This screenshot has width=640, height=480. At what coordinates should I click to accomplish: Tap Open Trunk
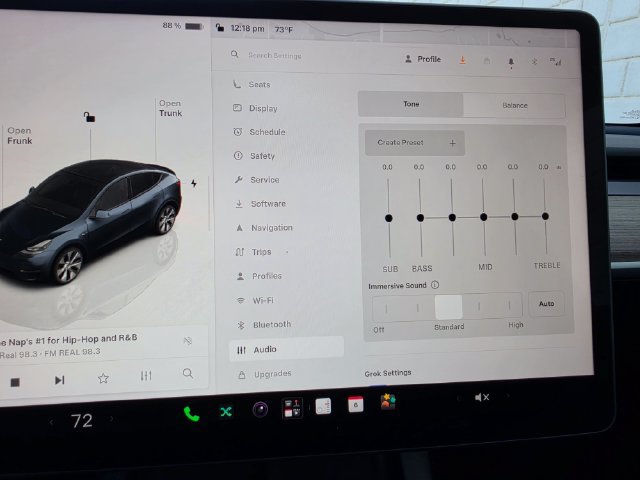click(x=170, y=108)
